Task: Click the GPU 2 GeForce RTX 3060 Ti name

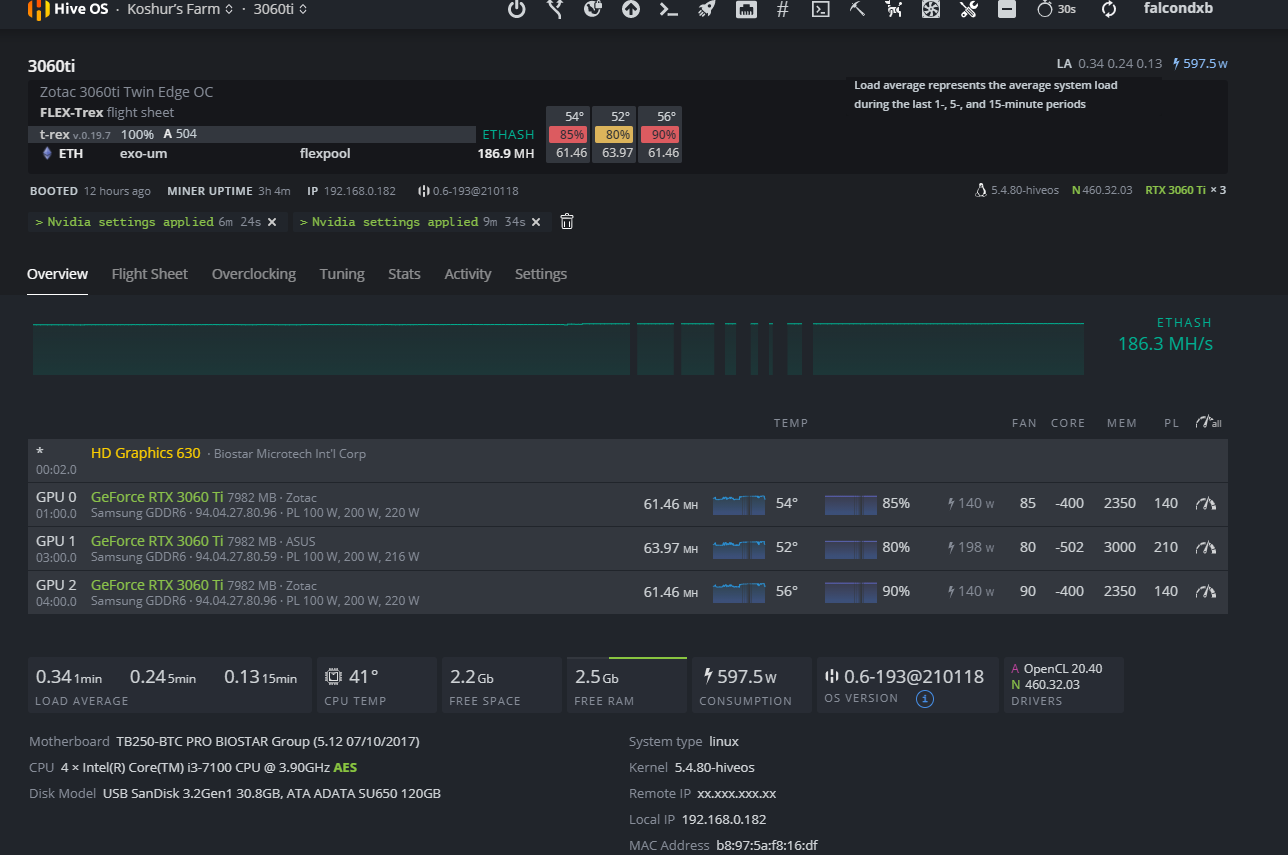Action: [157, 585]
